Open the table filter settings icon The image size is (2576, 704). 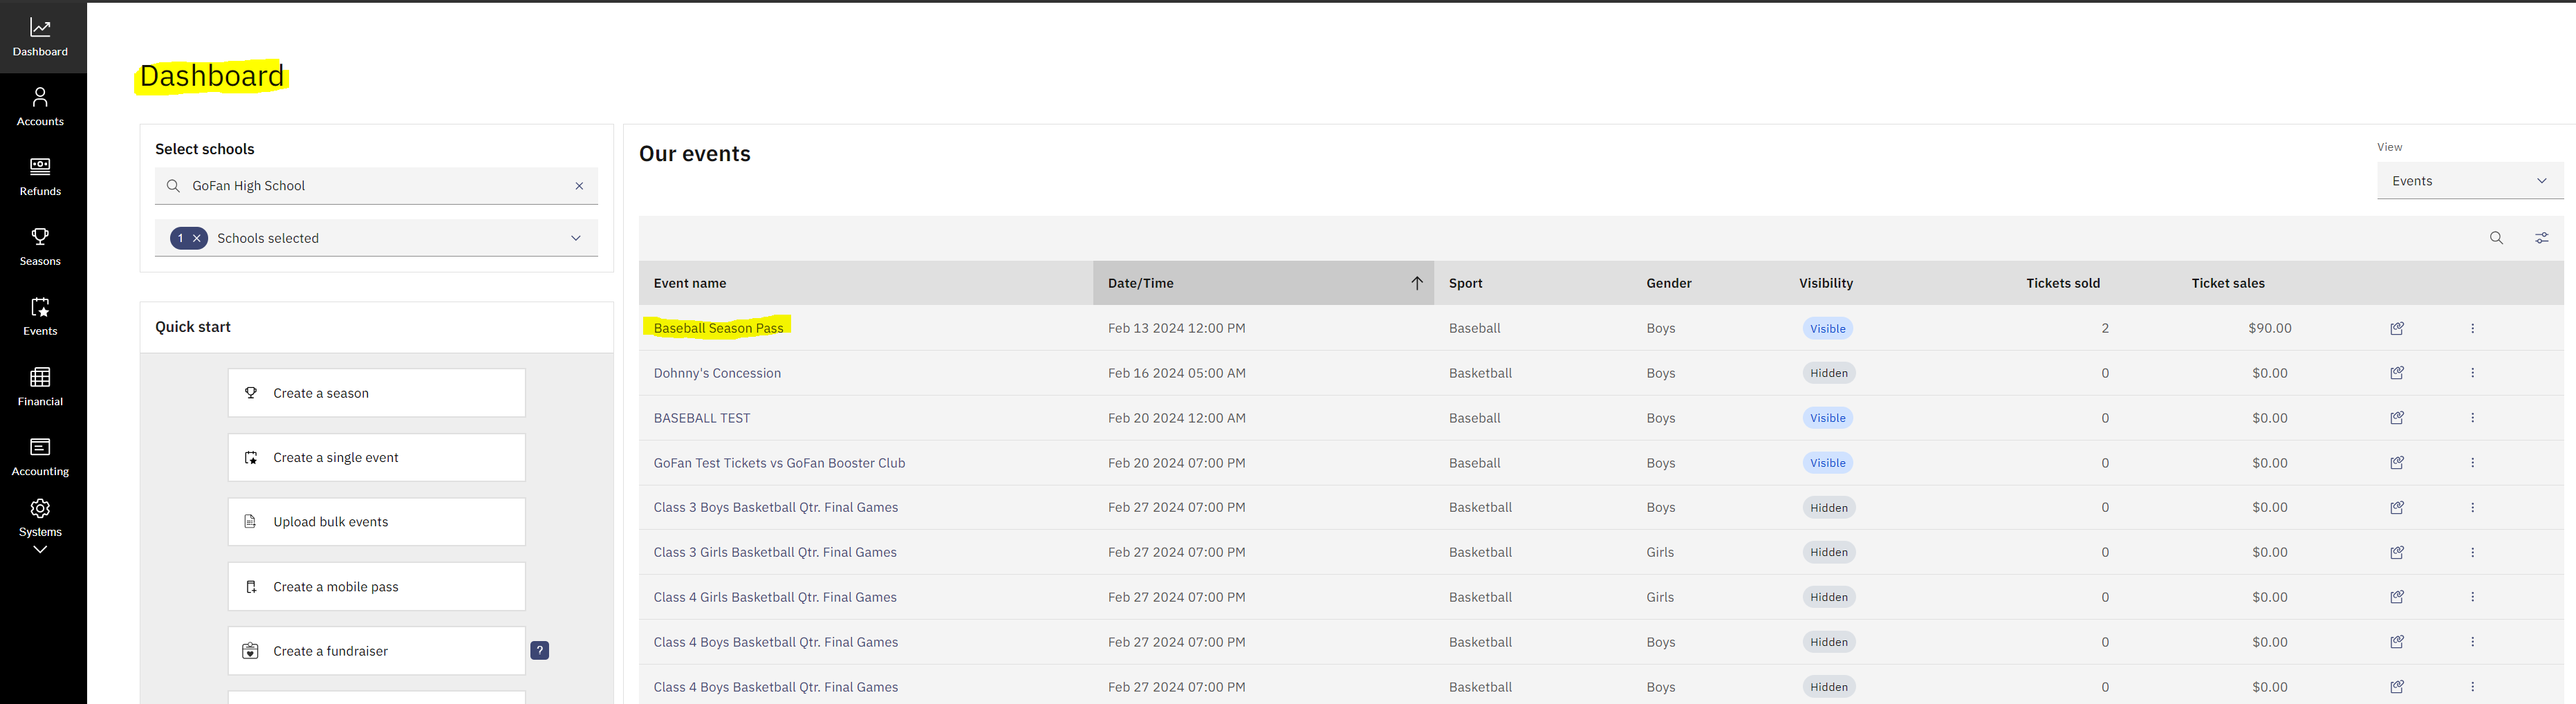pos(2541,238)
